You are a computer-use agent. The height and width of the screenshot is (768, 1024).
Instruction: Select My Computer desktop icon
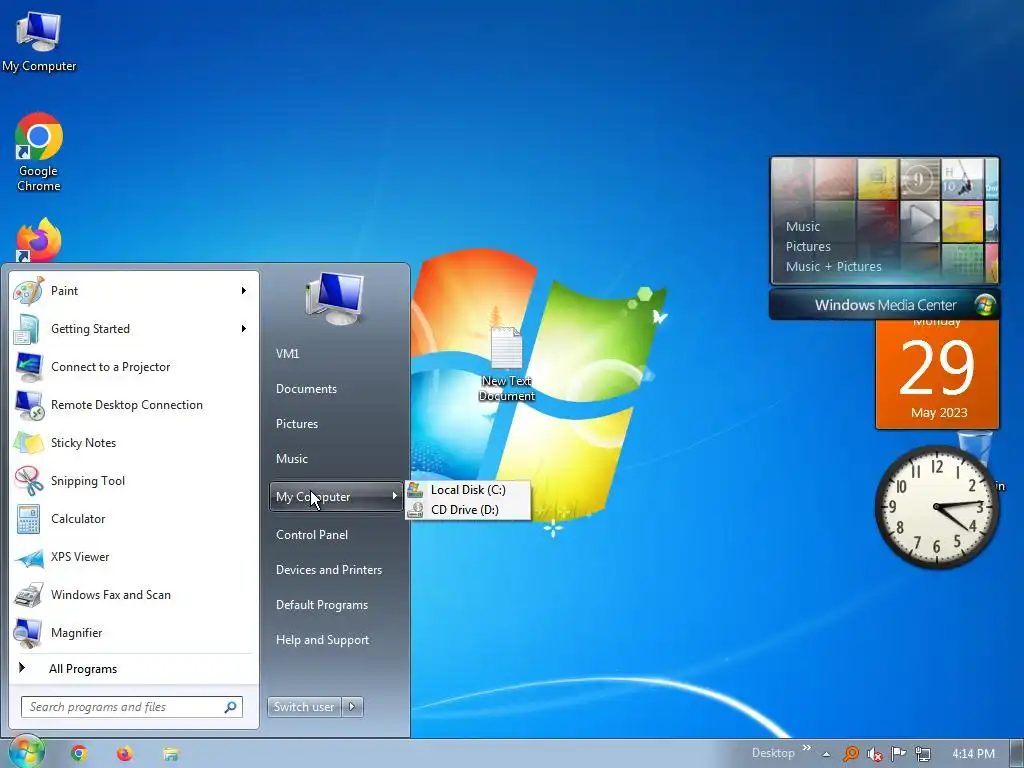39,42
